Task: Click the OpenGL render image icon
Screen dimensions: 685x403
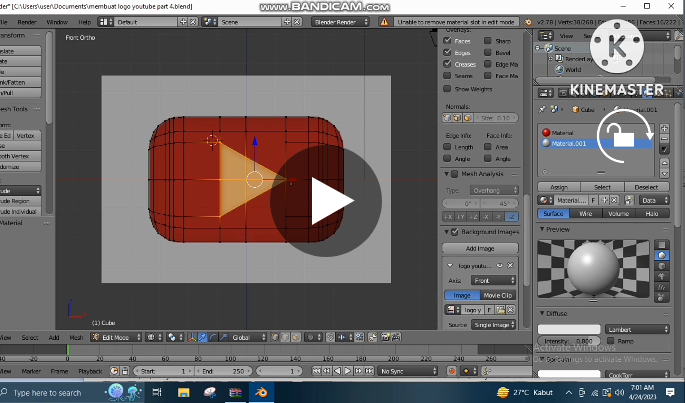Action: coord(385,337)
